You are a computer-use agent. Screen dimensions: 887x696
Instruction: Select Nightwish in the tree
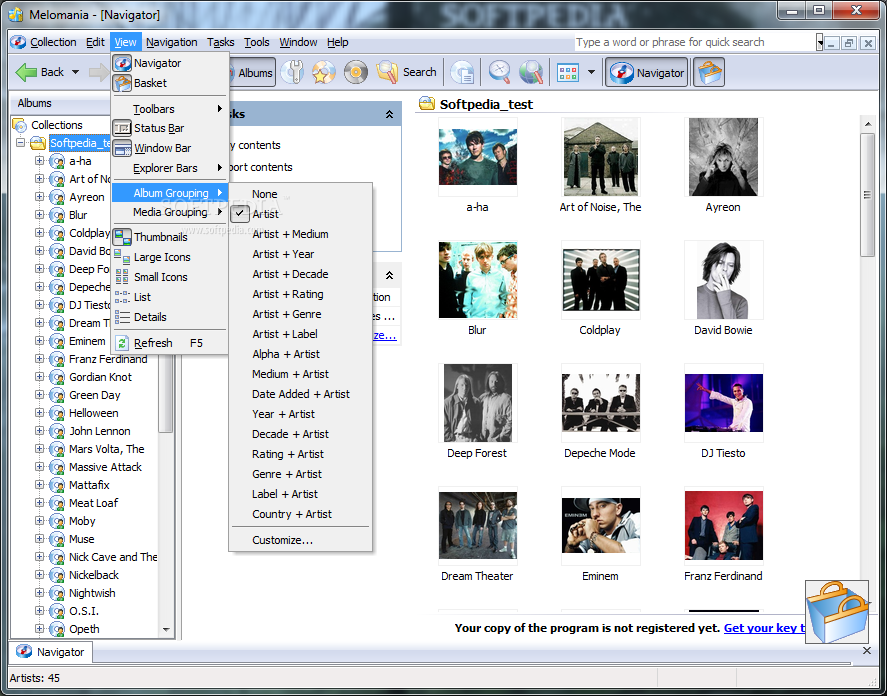tap(92, 593)
